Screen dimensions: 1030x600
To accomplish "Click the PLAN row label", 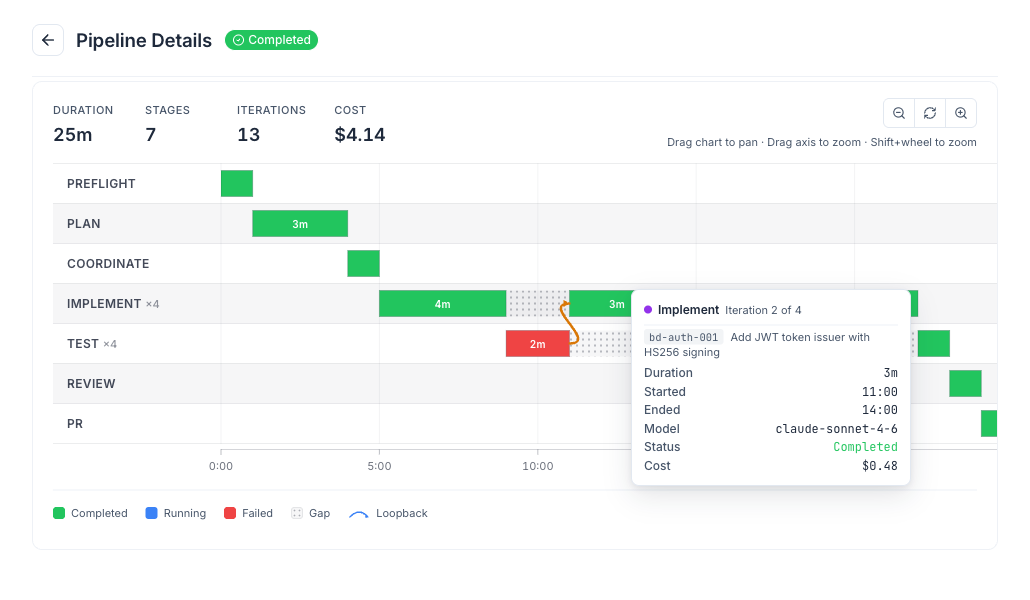I will click(83, 223).
